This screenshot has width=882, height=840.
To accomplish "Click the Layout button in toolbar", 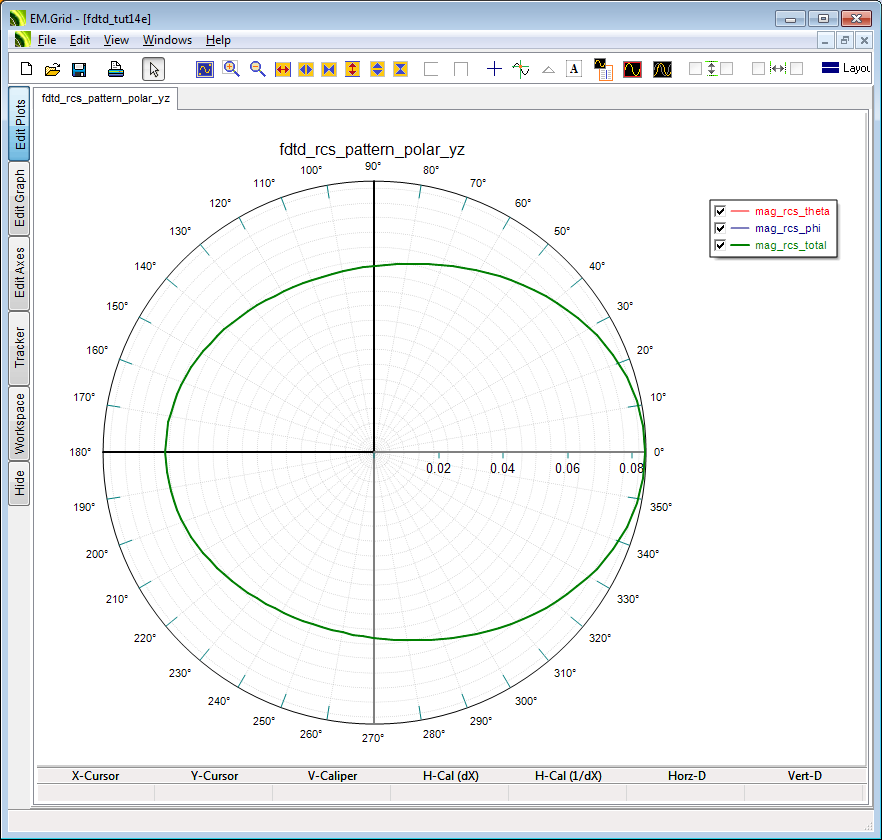I will coord(846,69).
